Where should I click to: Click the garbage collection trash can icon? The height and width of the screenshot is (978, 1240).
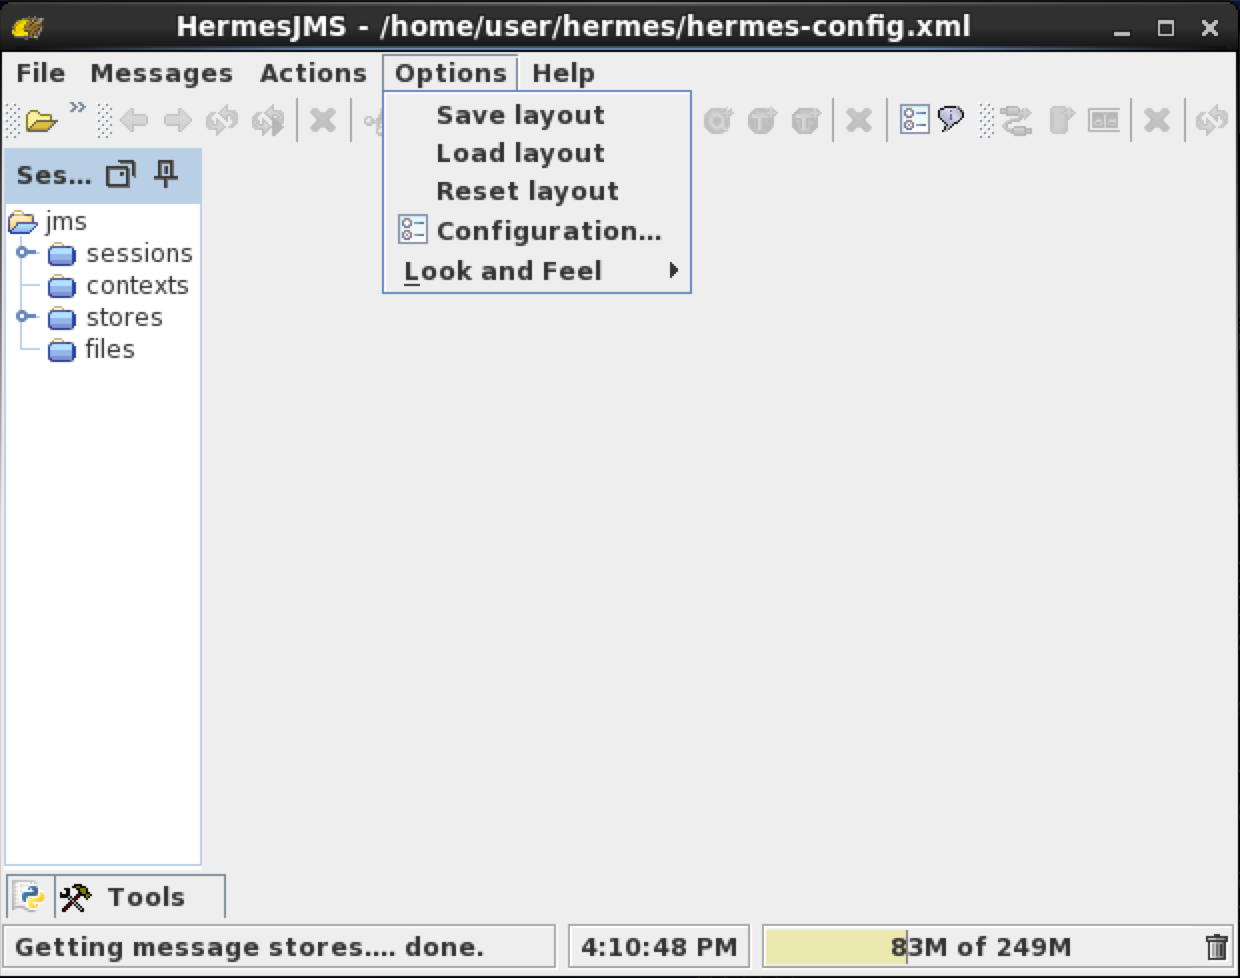pos(1216,946)
